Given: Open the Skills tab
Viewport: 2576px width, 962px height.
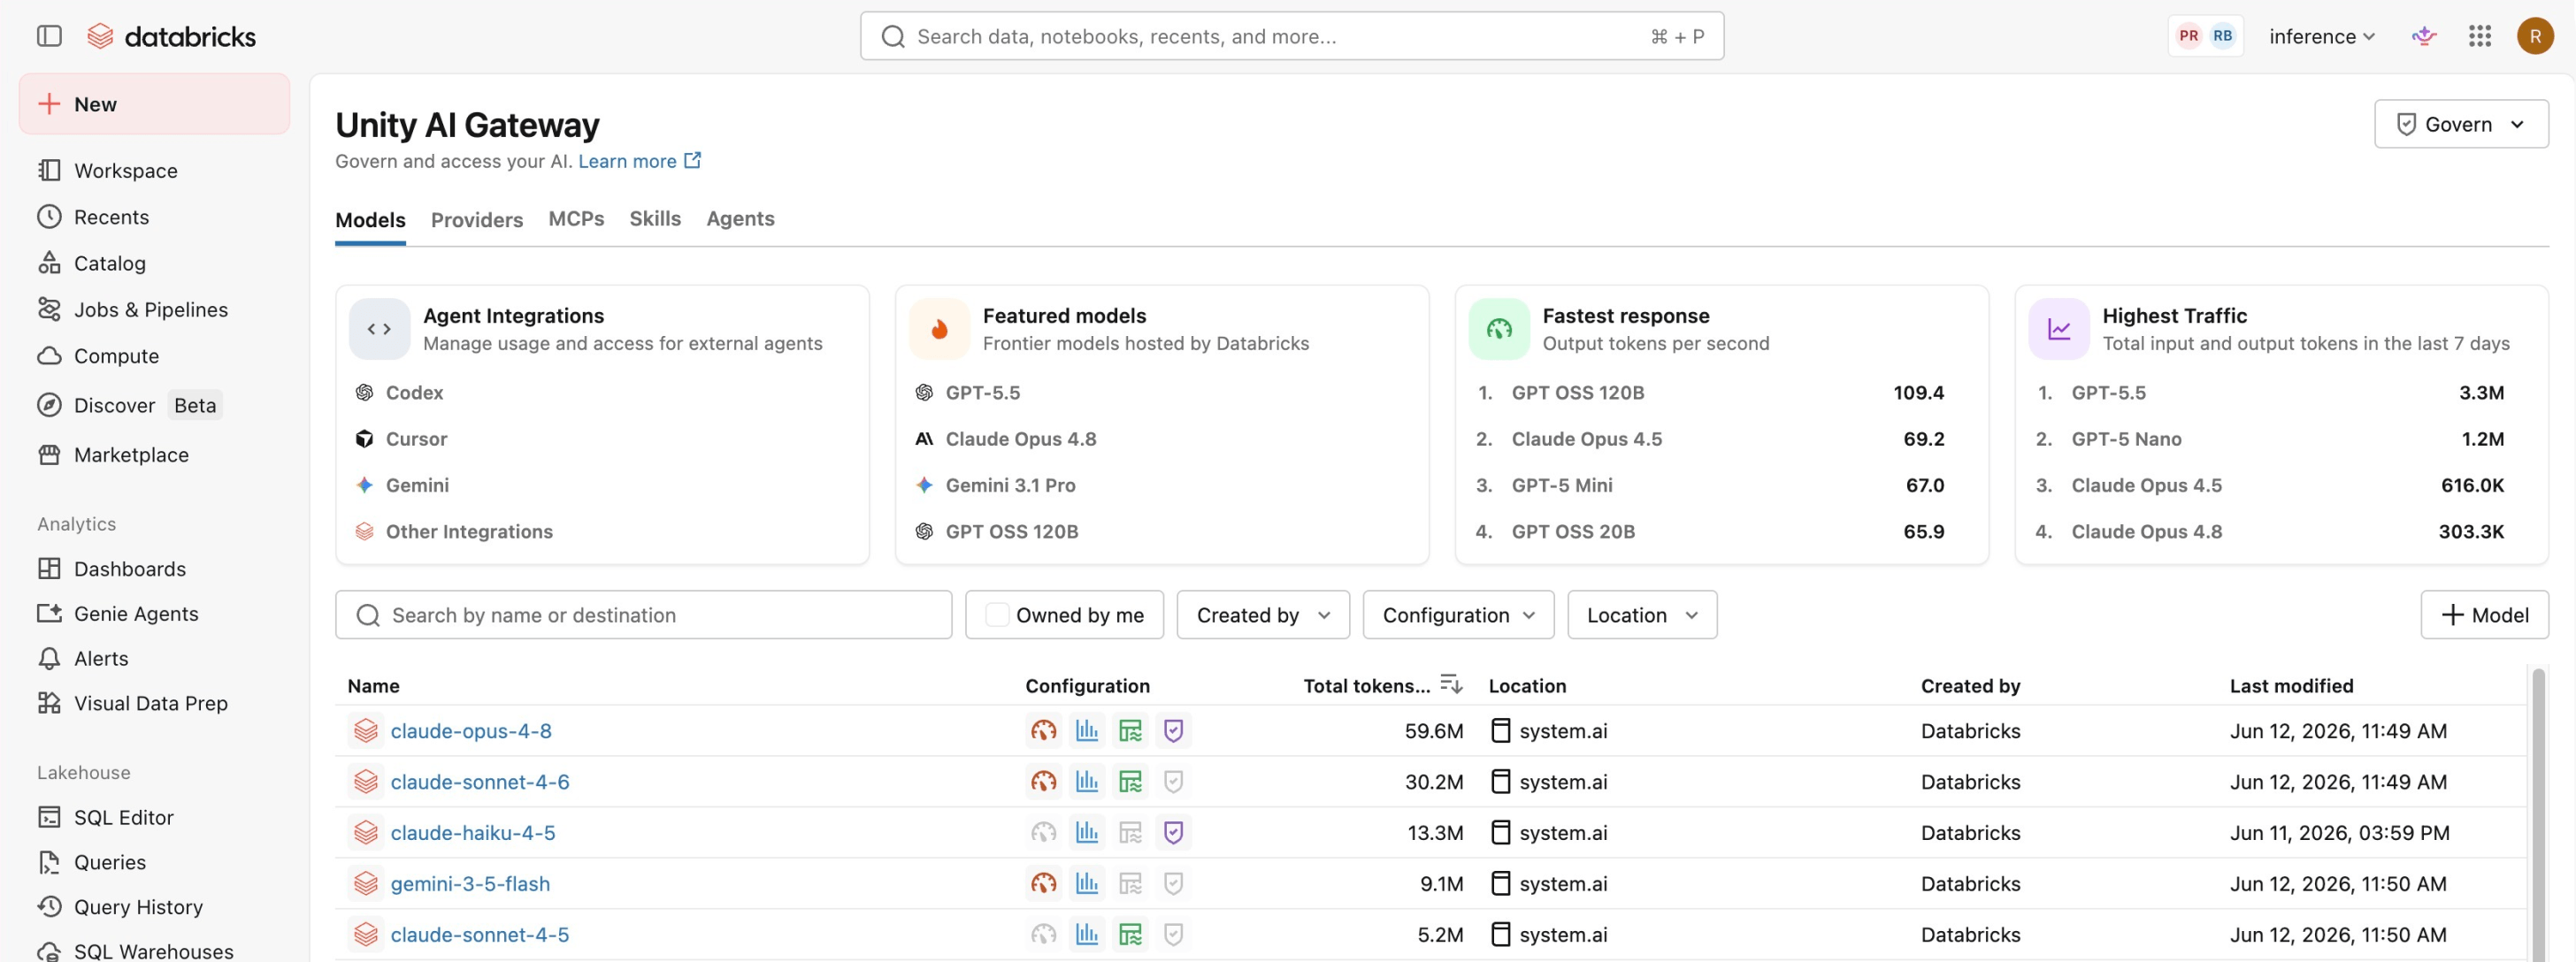Looking at the screenshot, I should (655, 219).
